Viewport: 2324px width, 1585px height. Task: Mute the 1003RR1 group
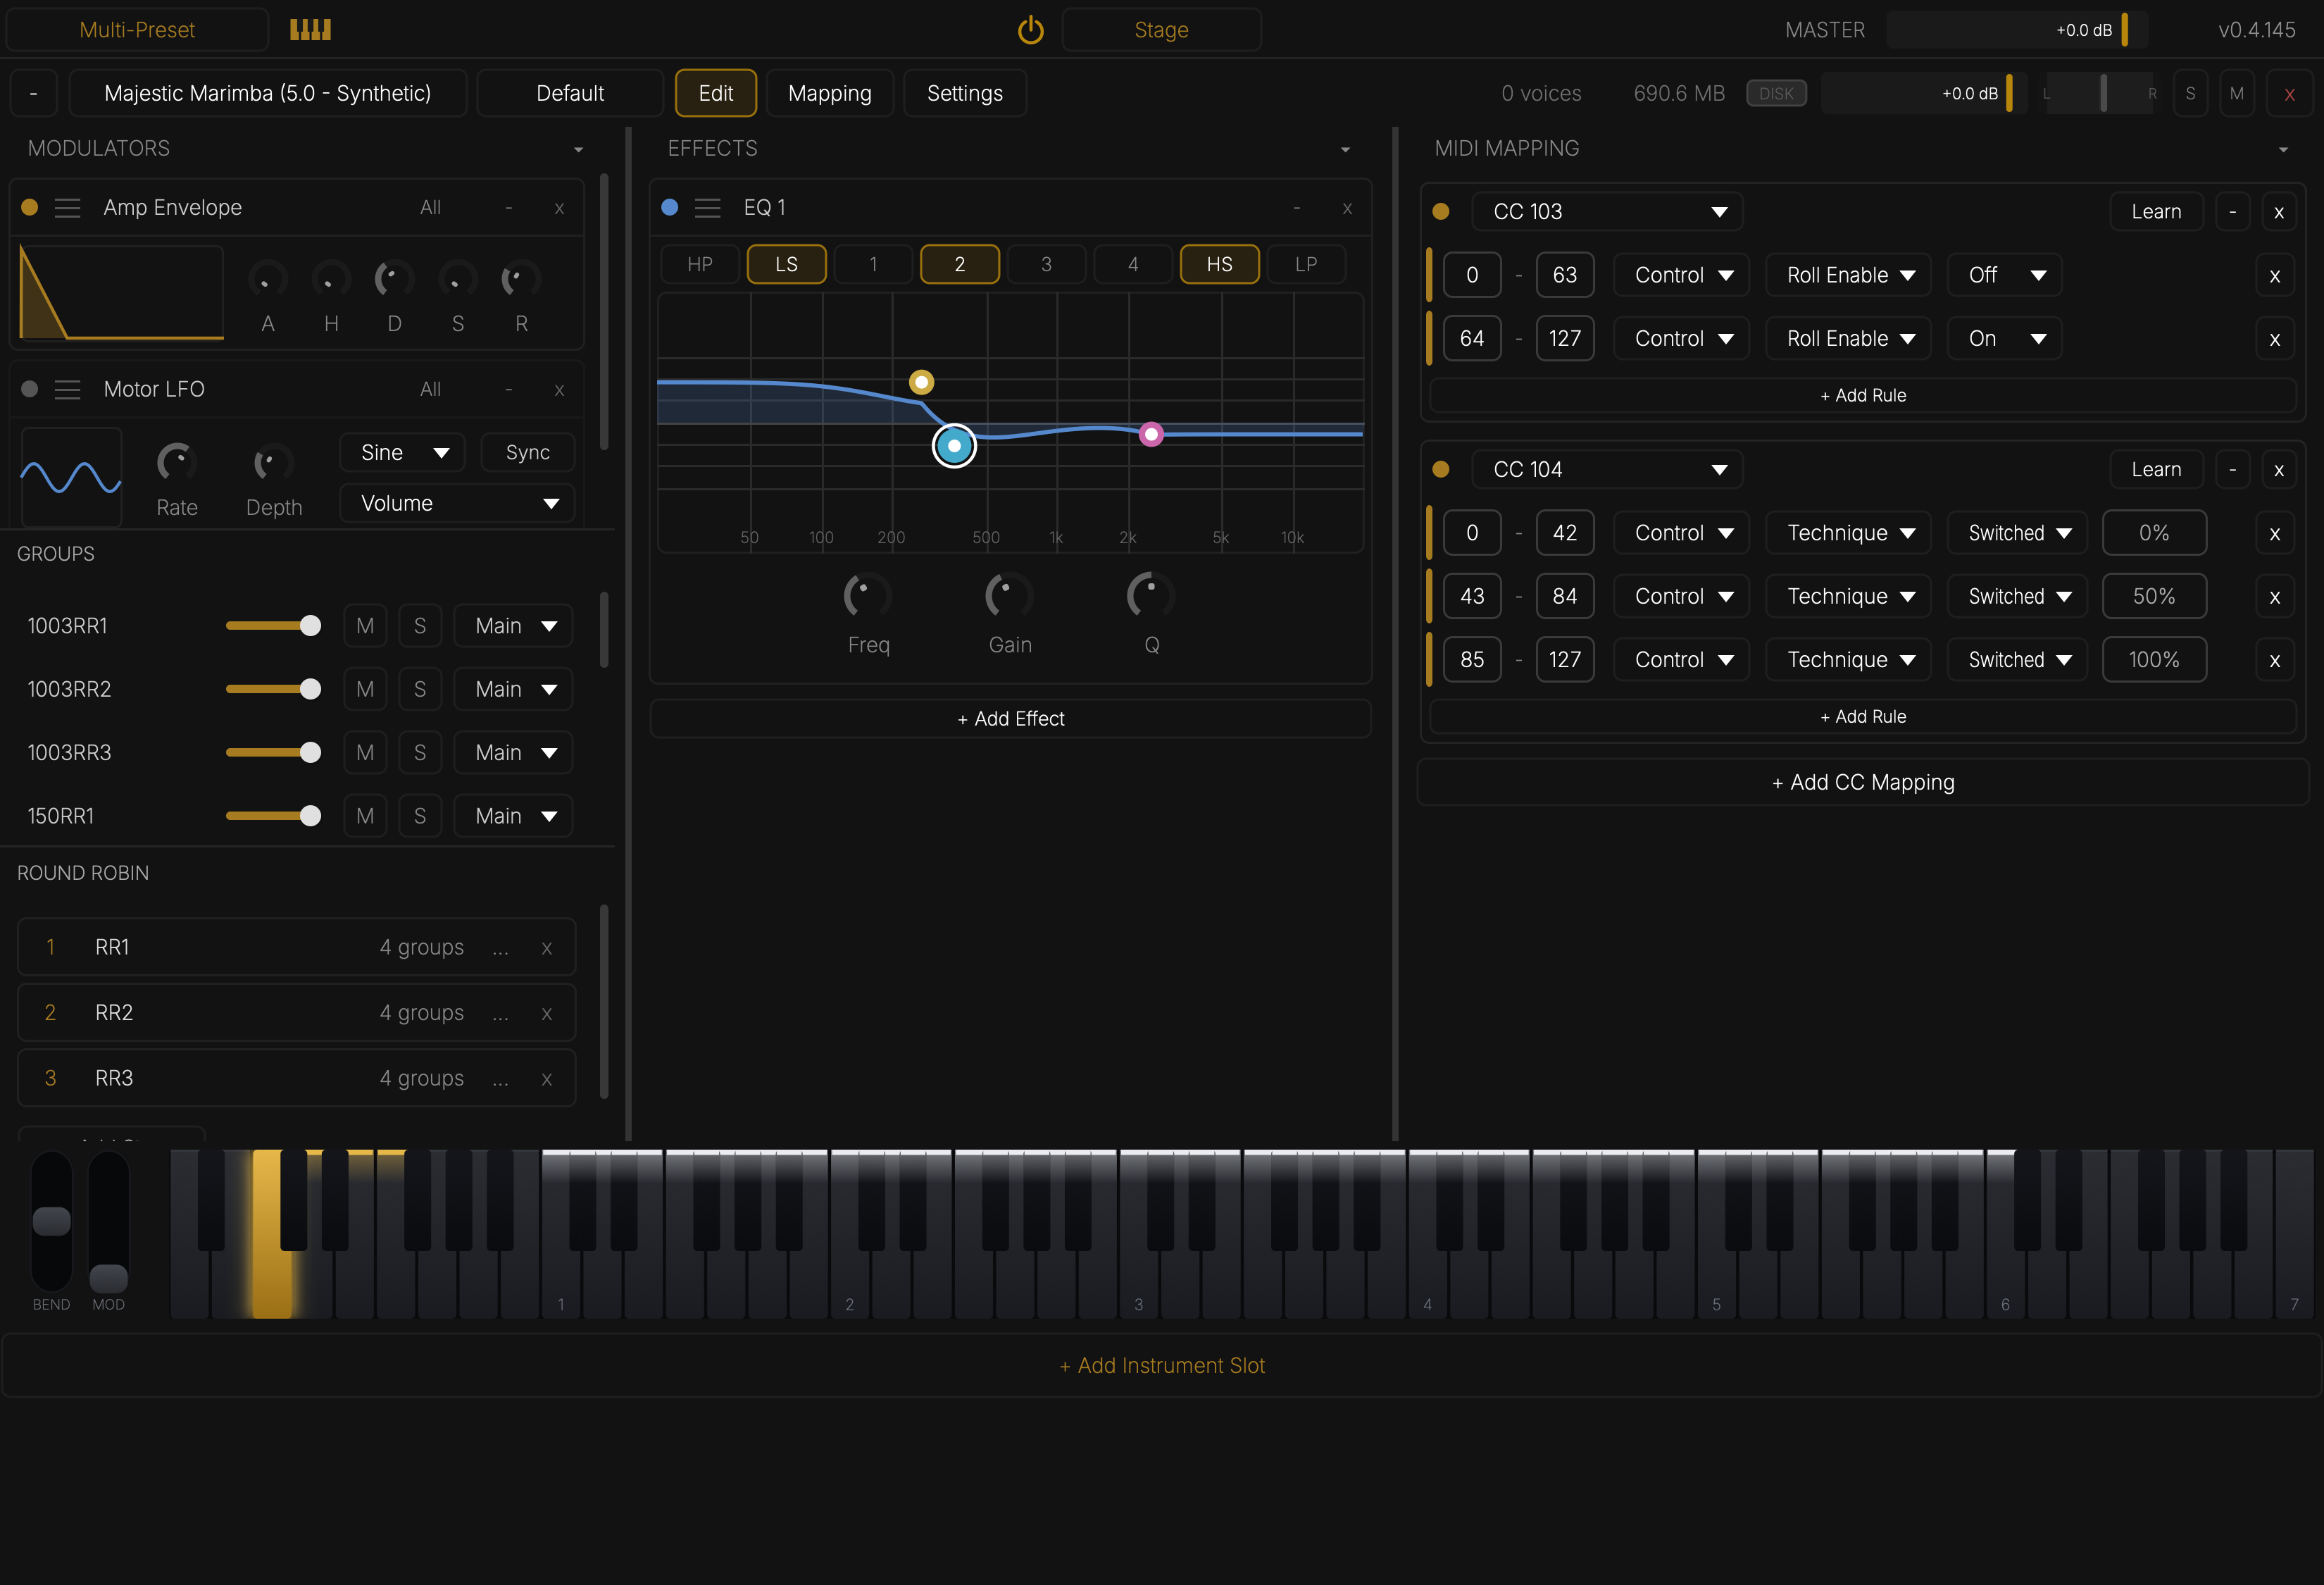365,626
